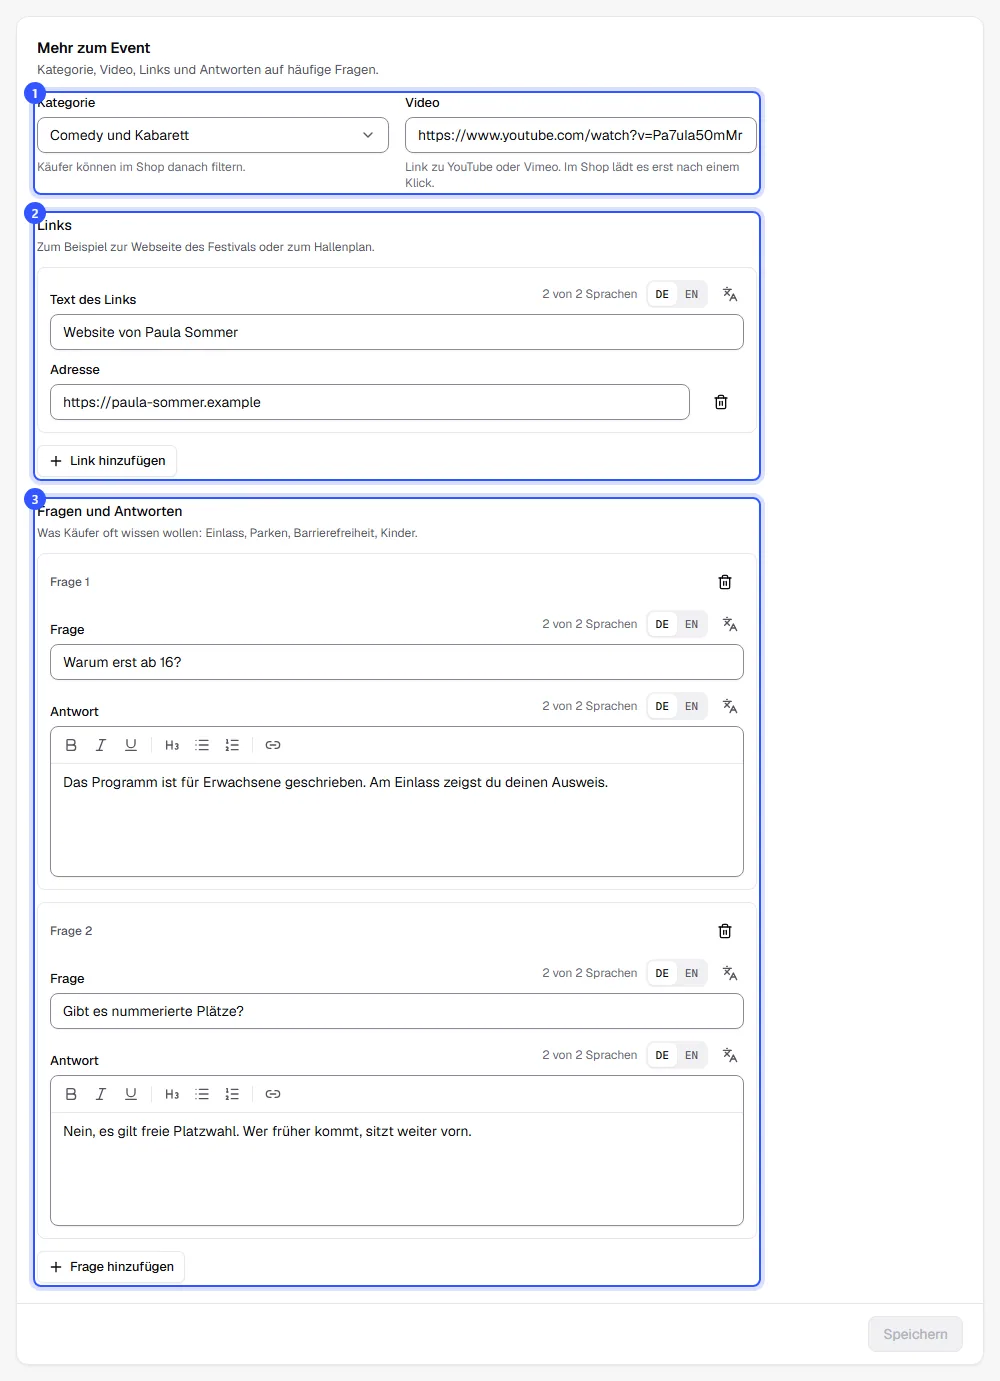This screenshot has height=1381, width=1000.
Task: Switch Frage 2 Antwort to EN
Action: point(692,1055)
